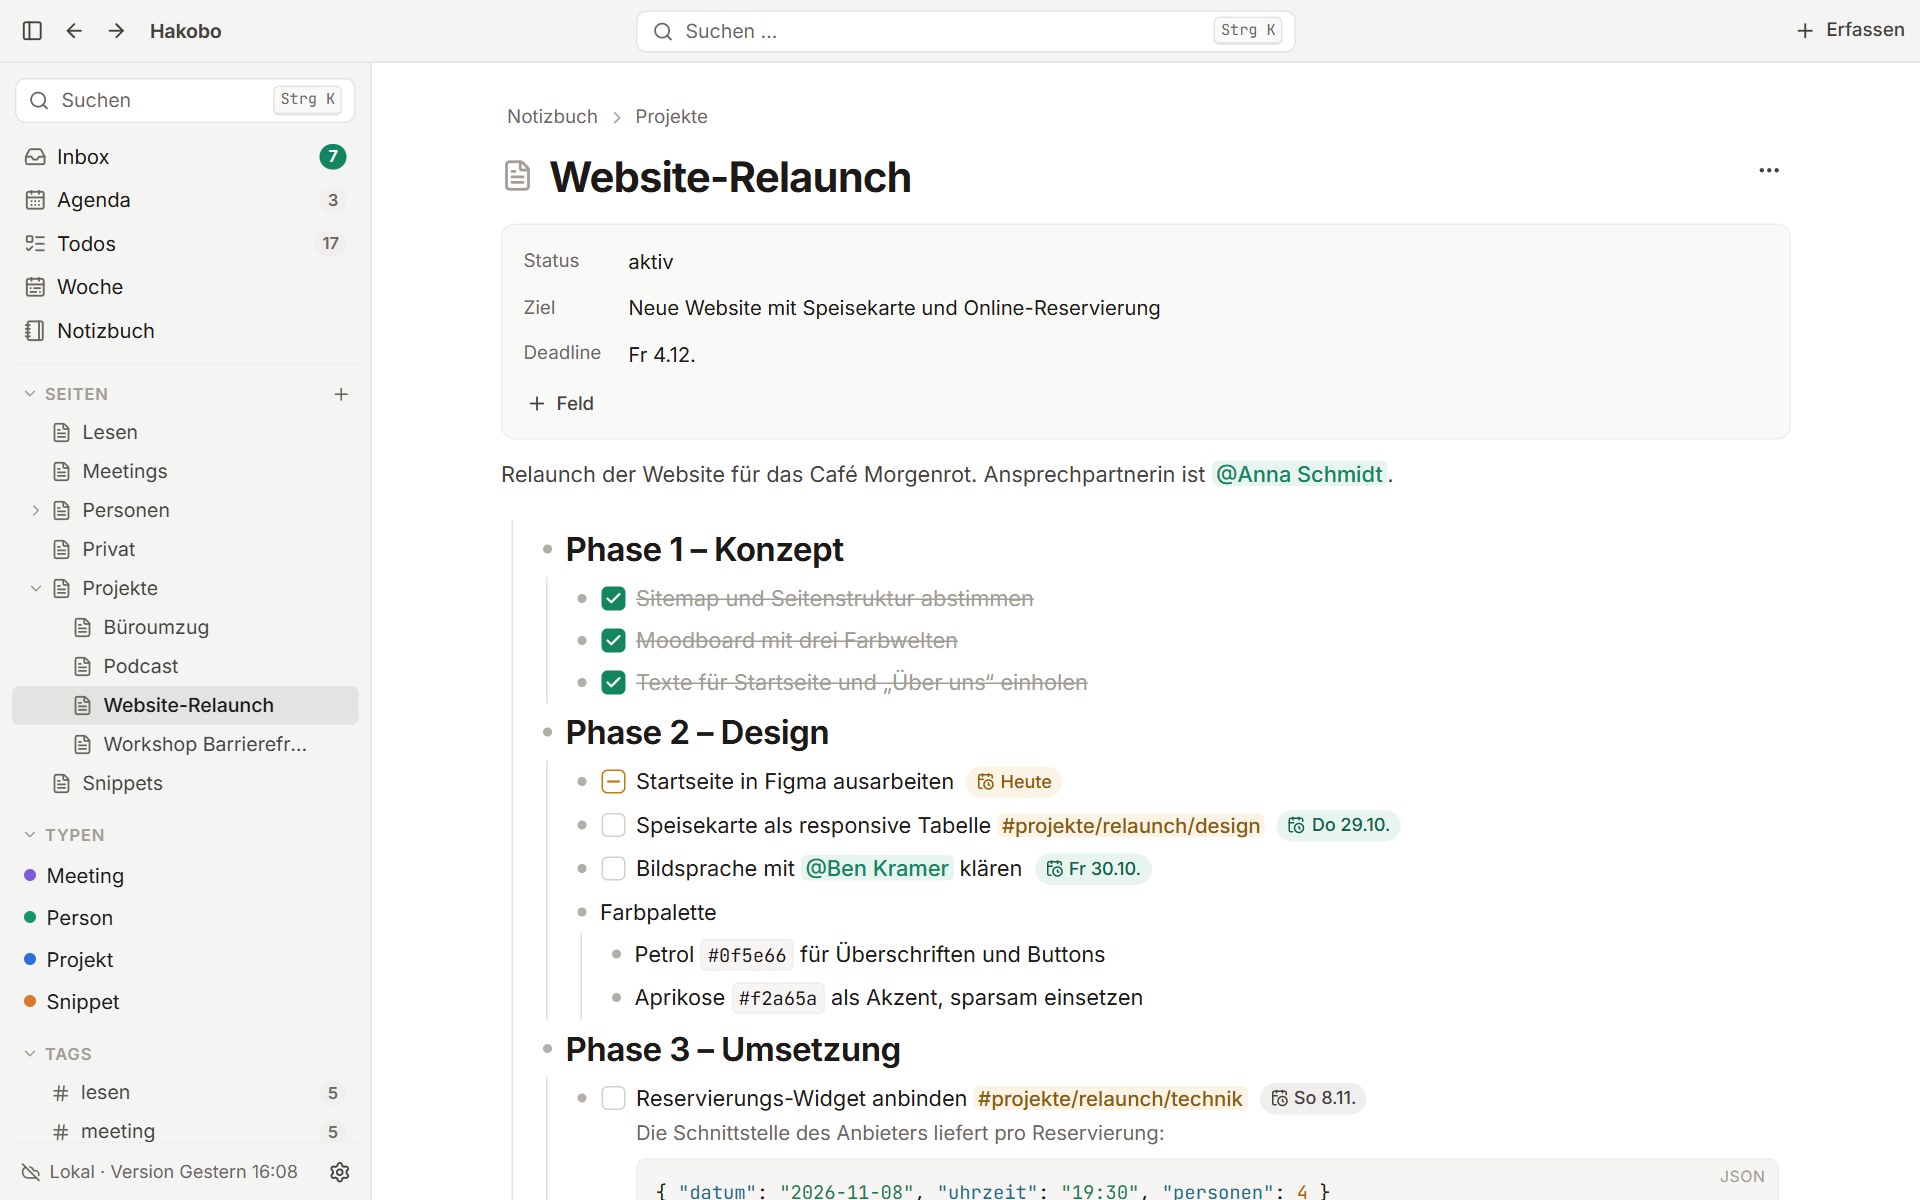The width and height of the screenshot is (1920, 1200).
Task: Click the Aprikose #f2a65a color code
Action: click(x=778, y=998)
